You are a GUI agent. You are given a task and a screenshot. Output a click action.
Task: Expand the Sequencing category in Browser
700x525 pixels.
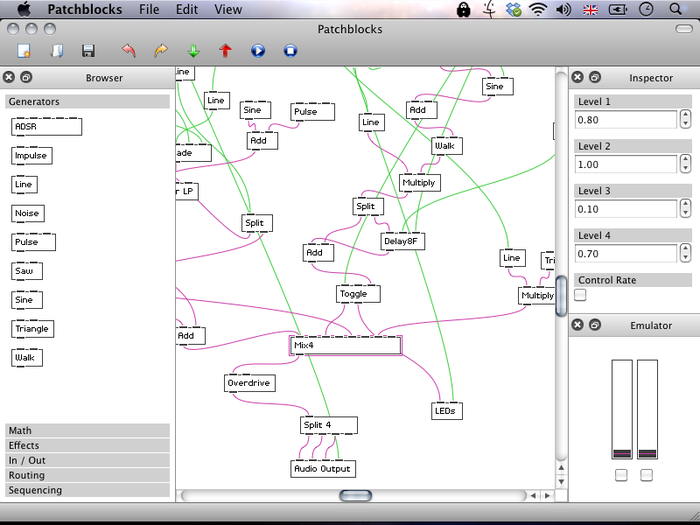[x=87, y=490]
